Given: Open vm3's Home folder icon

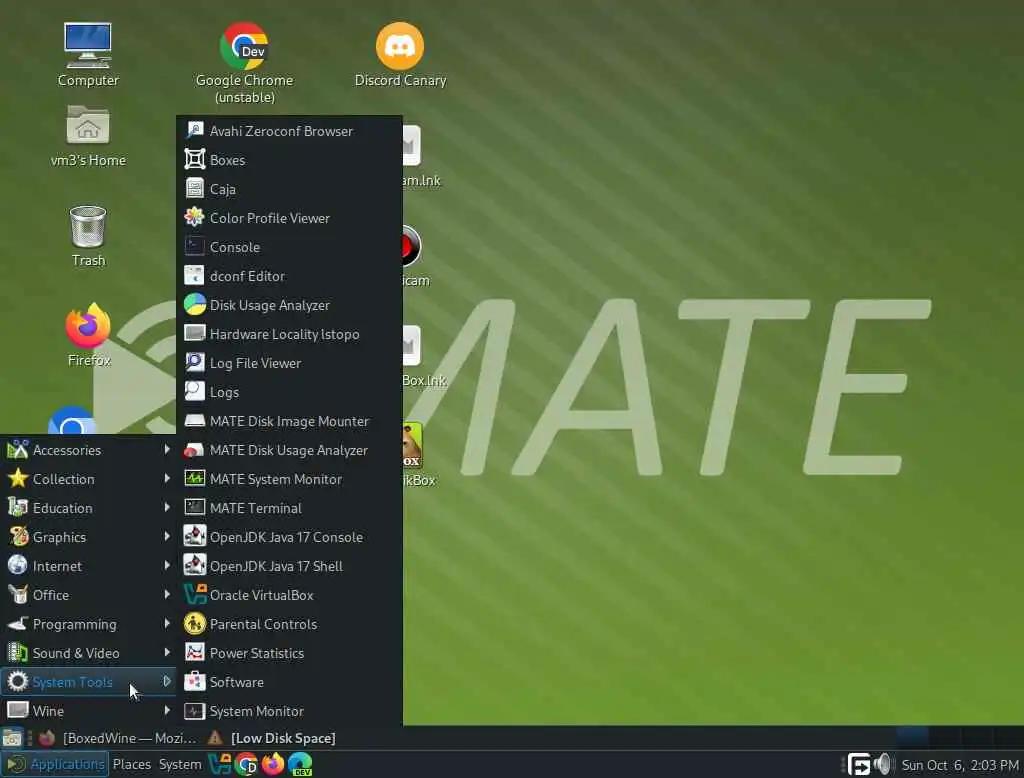Looking at the screenshot, I should (88, 136).
